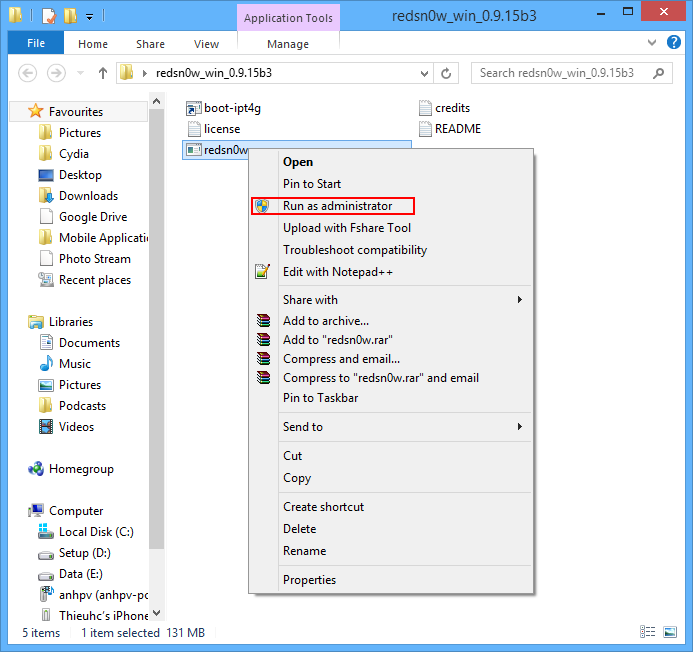Viewport: 693px width, 652px height.
Task: Switch to details view icon in status bar
Action: coord(647,632)
